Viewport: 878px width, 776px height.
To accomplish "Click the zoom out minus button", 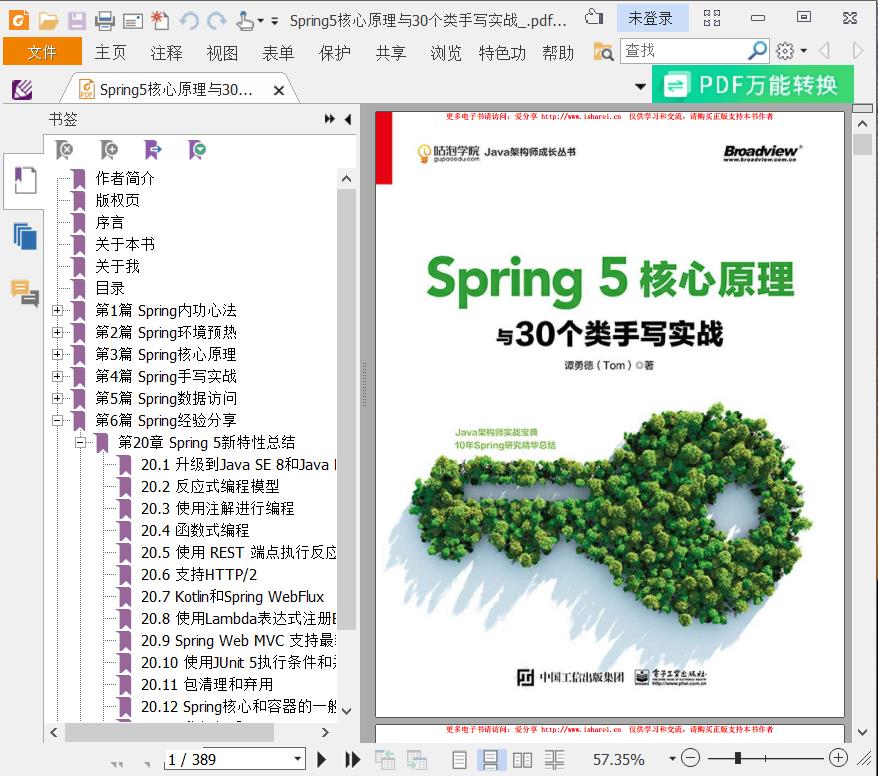I will click(690, 758).
